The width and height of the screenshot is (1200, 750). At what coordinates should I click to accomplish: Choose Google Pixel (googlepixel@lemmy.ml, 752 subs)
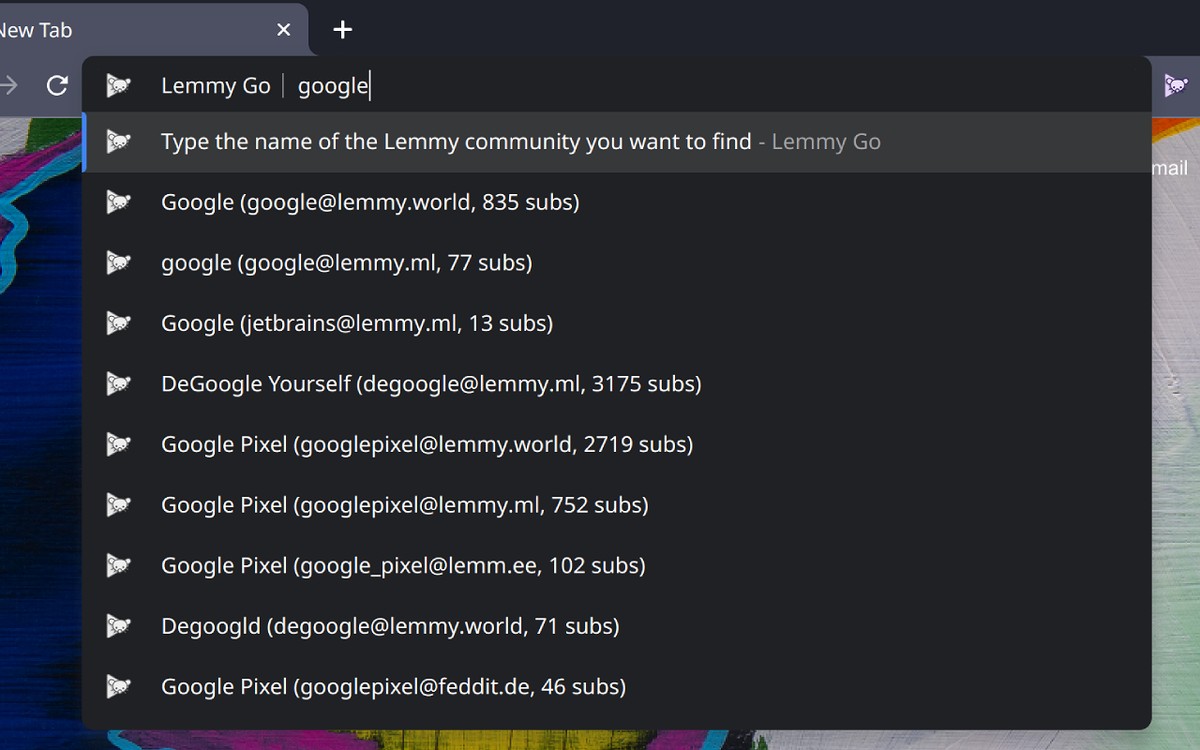(x=405, y=505)
